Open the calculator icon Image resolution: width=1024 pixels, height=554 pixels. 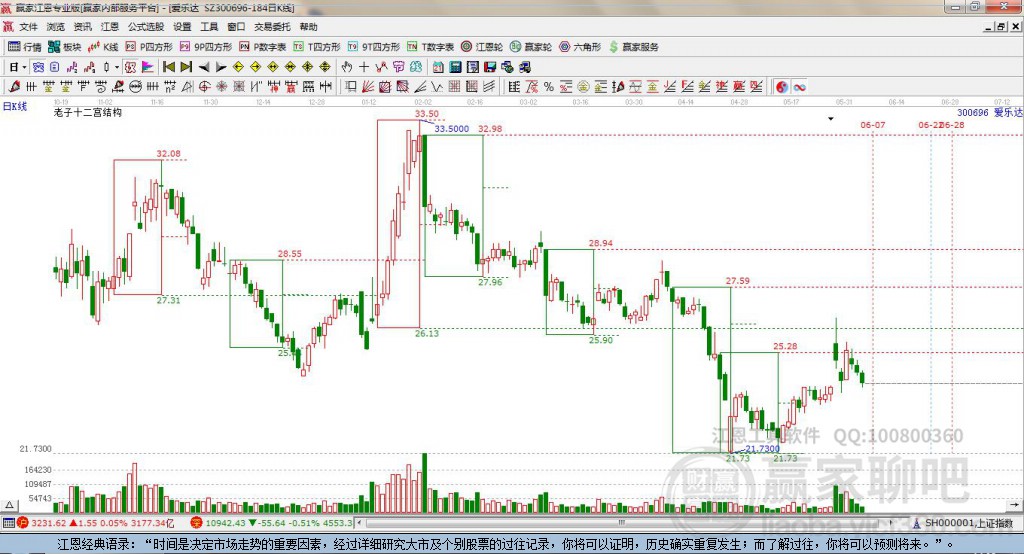pos(455,67)
